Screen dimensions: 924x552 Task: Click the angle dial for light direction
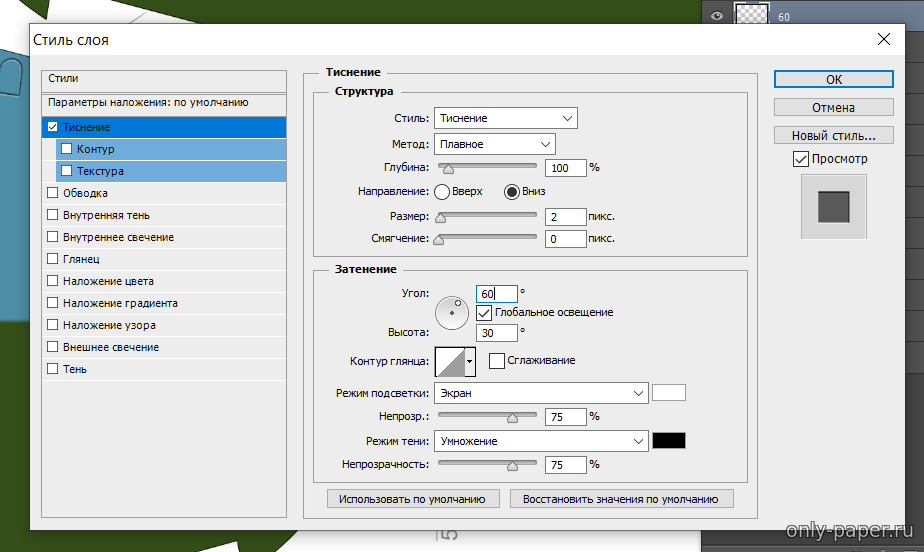pos(451,313)
